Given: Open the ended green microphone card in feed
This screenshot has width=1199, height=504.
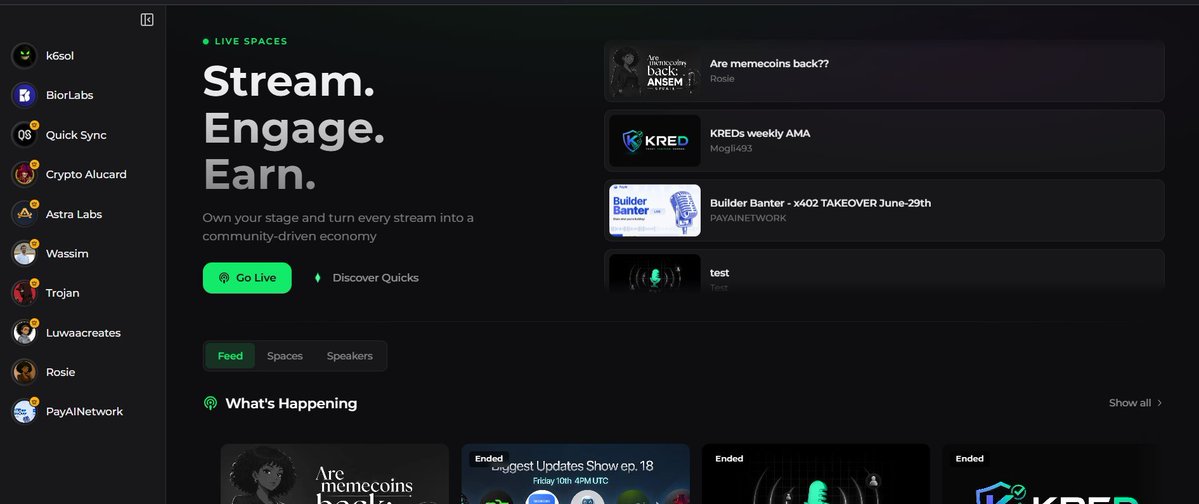Looking at the screenshot, I should point(816,474).
